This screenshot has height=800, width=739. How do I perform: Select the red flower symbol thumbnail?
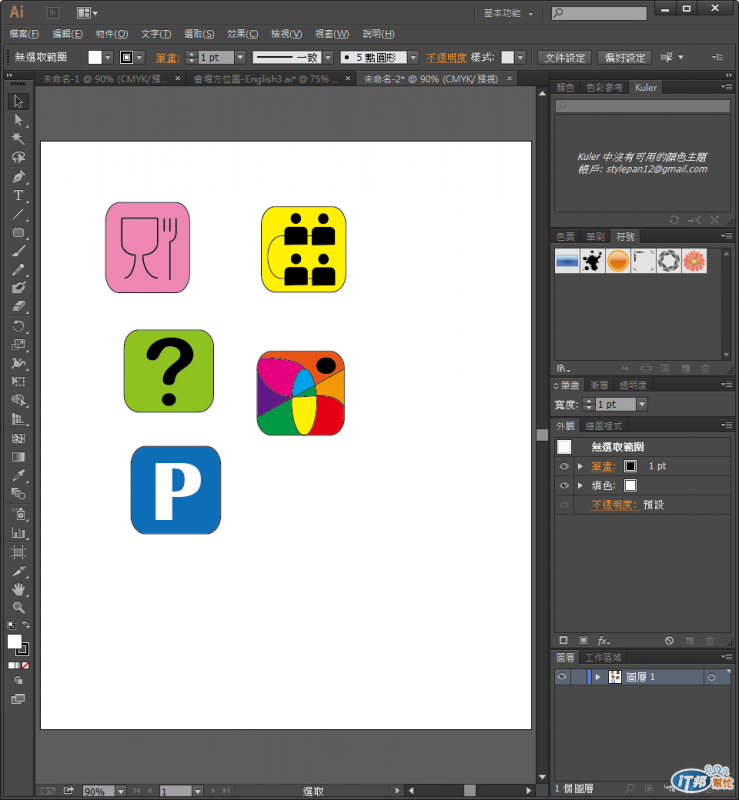[694, 261]
